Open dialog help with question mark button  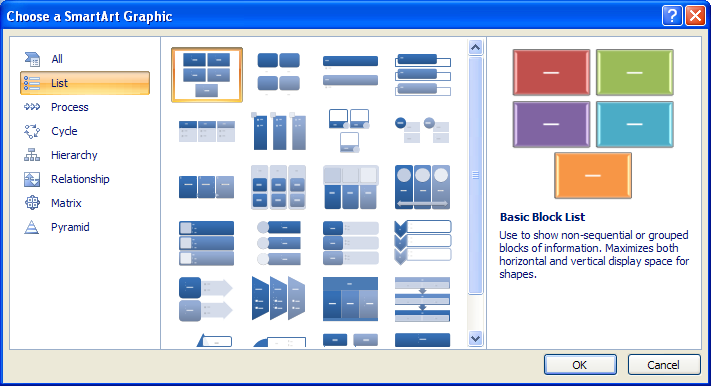coord(672,16)
